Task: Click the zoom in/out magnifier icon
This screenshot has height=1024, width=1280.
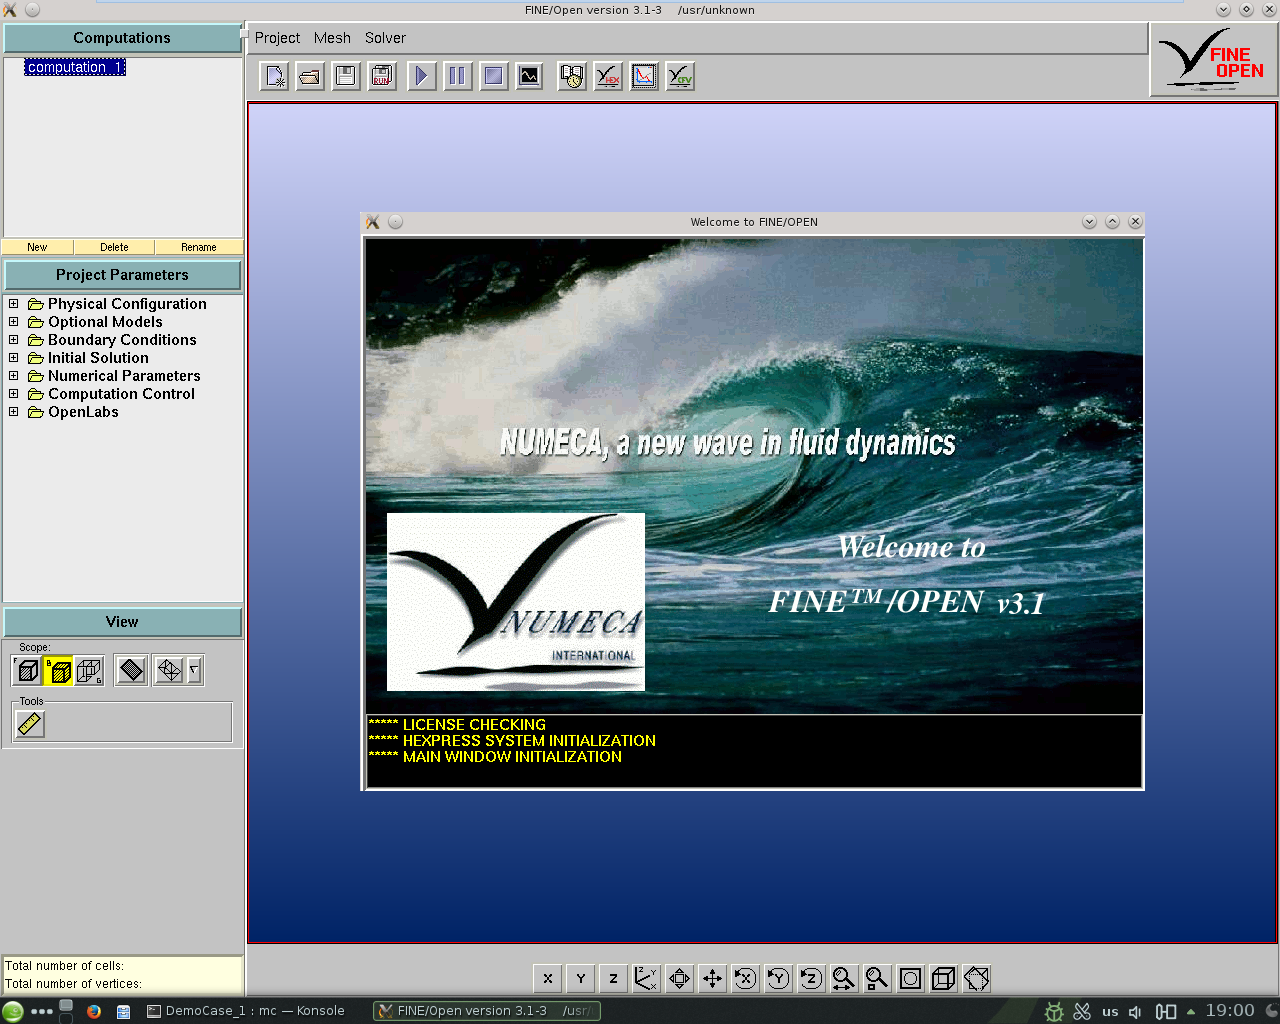Action: 845,978
